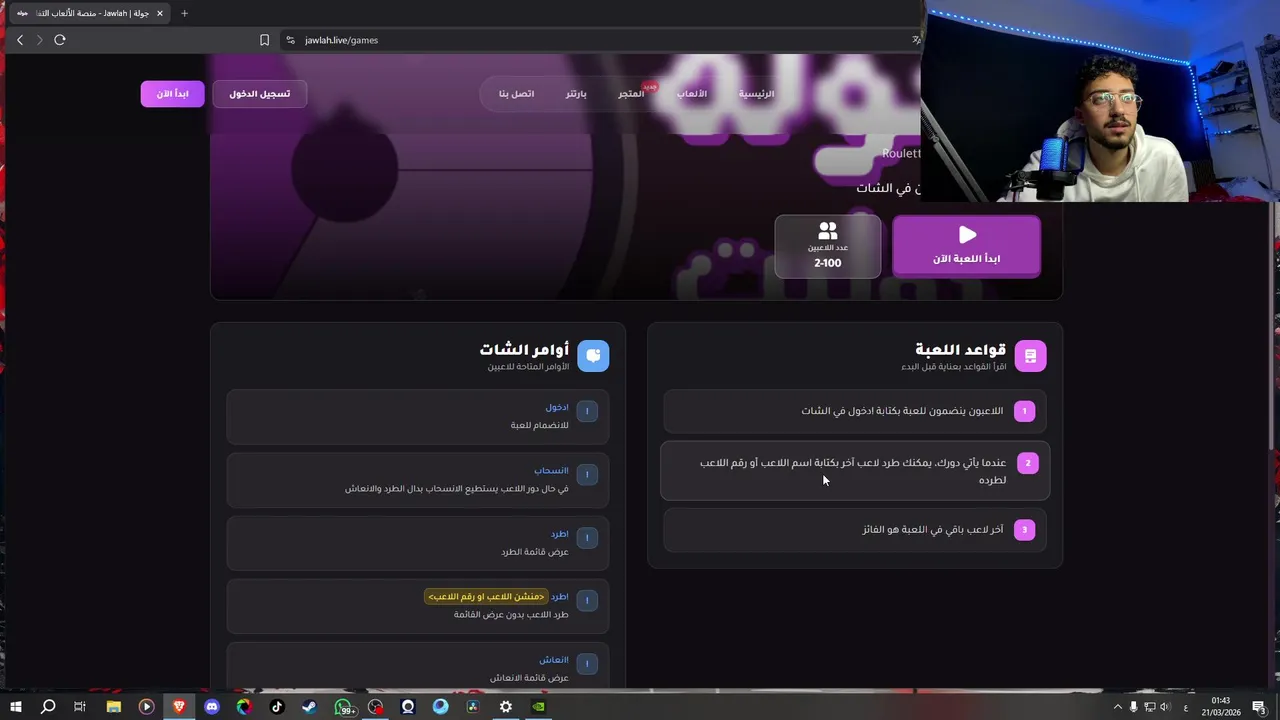Click the purple number 2 rule badge
Screen dimensions: 1280x720
pyautogui.click(x=1027, y=463)
